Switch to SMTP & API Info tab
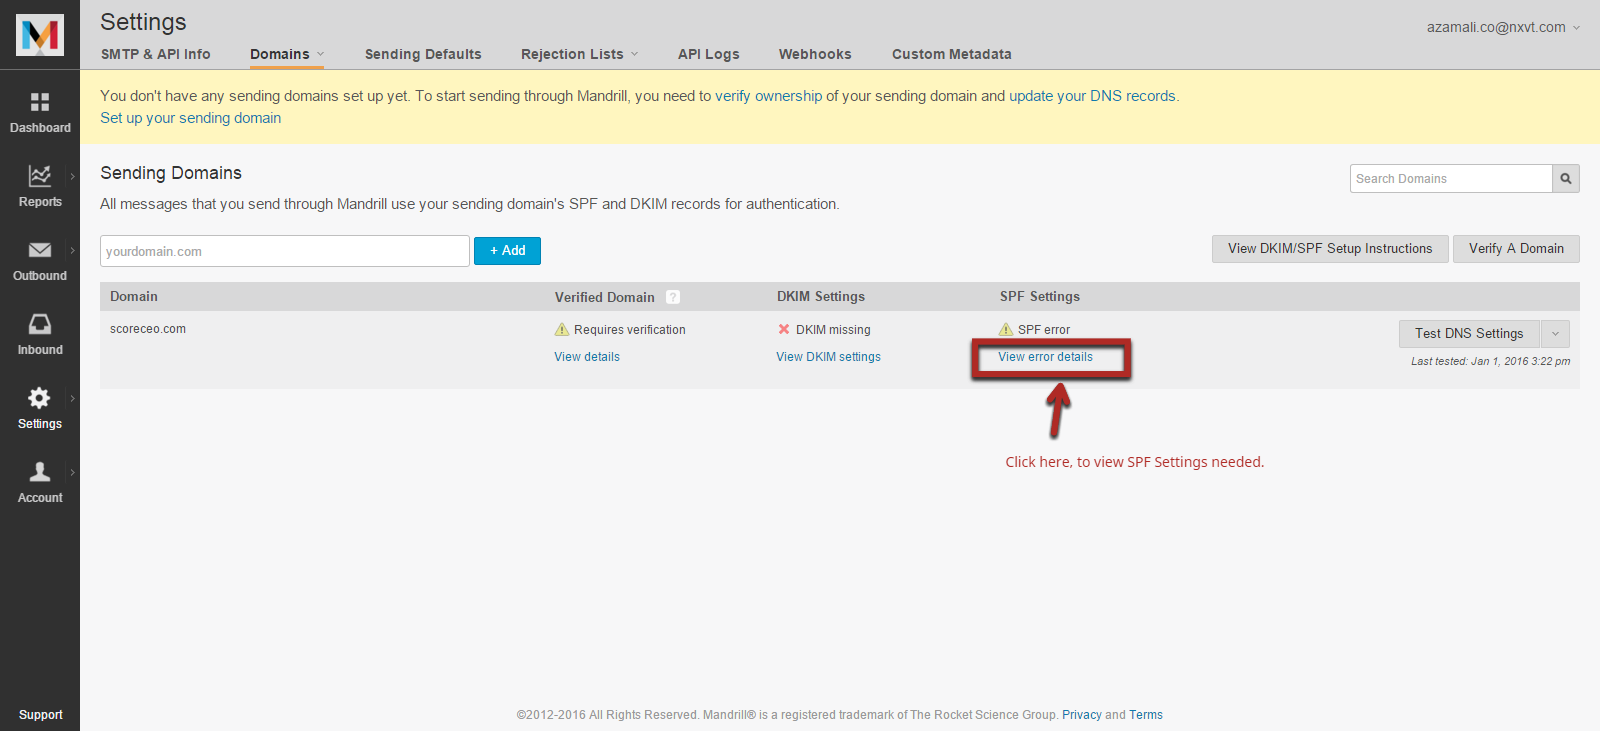Viewport: 1600px width, 731px height. pos(156,54)
